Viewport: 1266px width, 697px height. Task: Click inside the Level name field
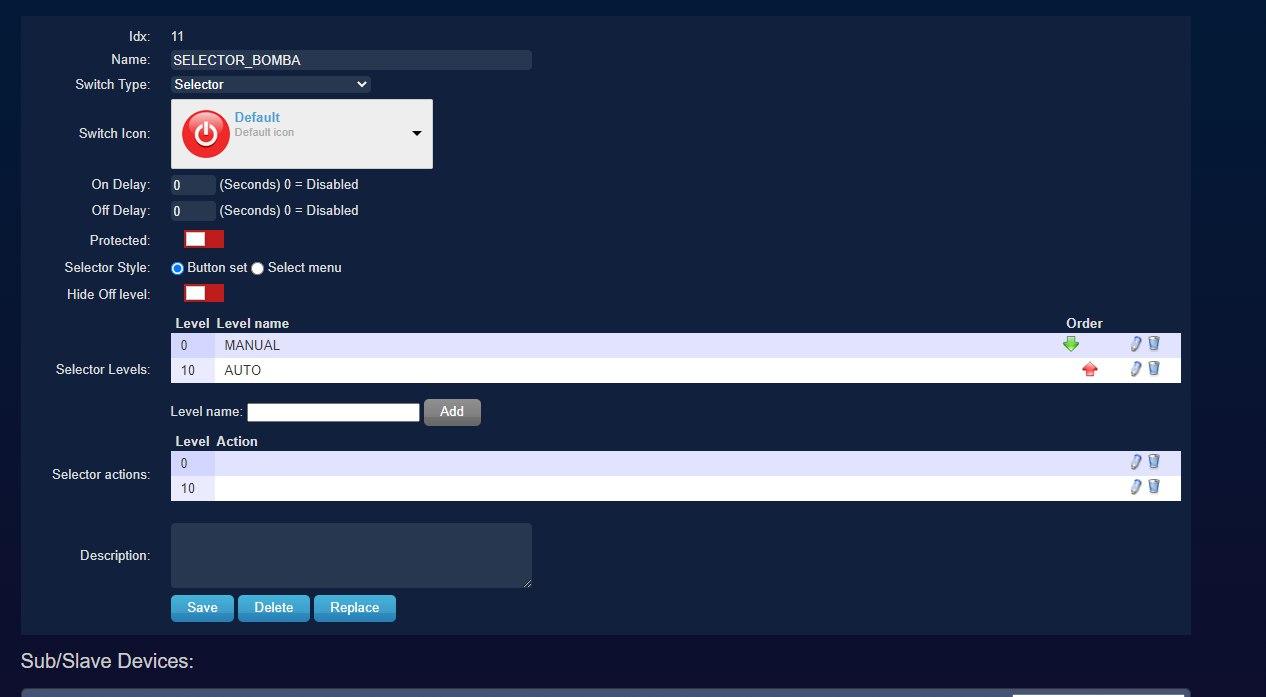coord(333,411)
